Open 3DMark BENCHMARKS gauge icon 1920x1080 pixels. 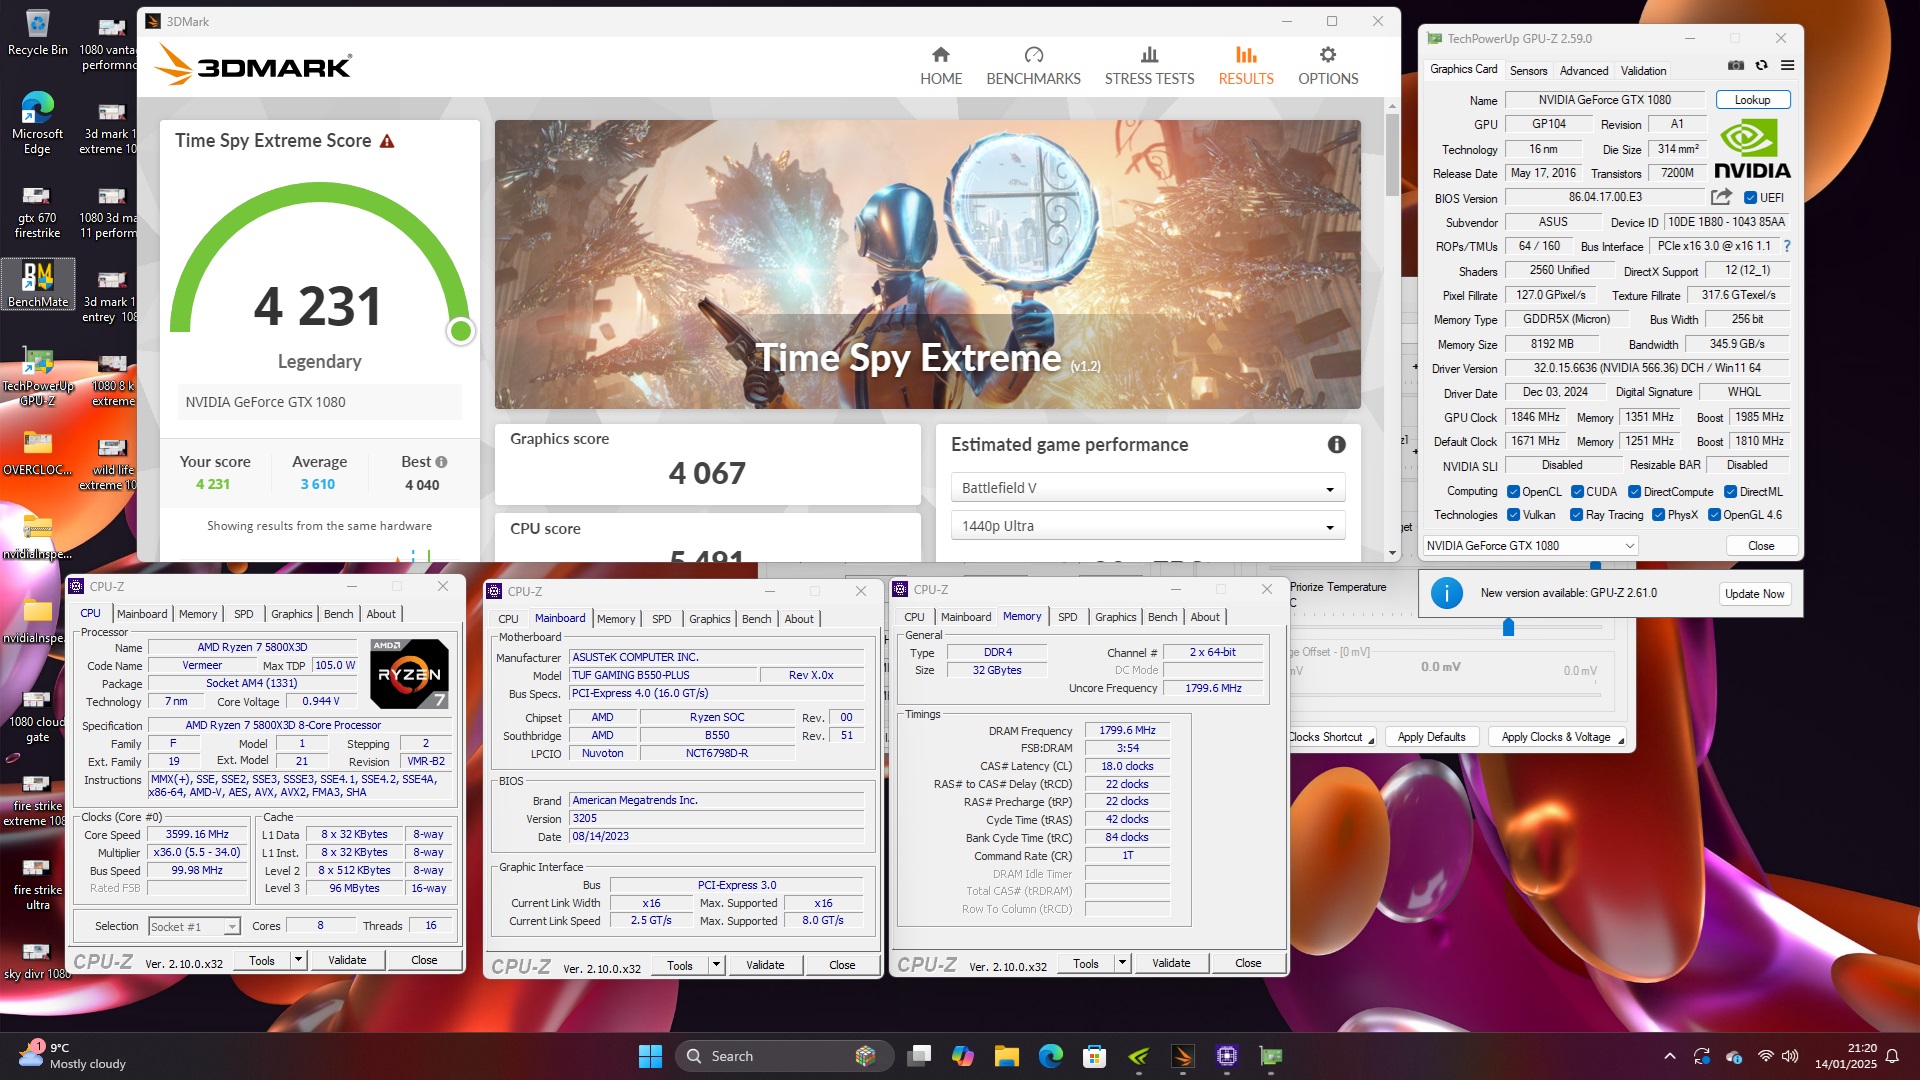[x=1033, y=55]
